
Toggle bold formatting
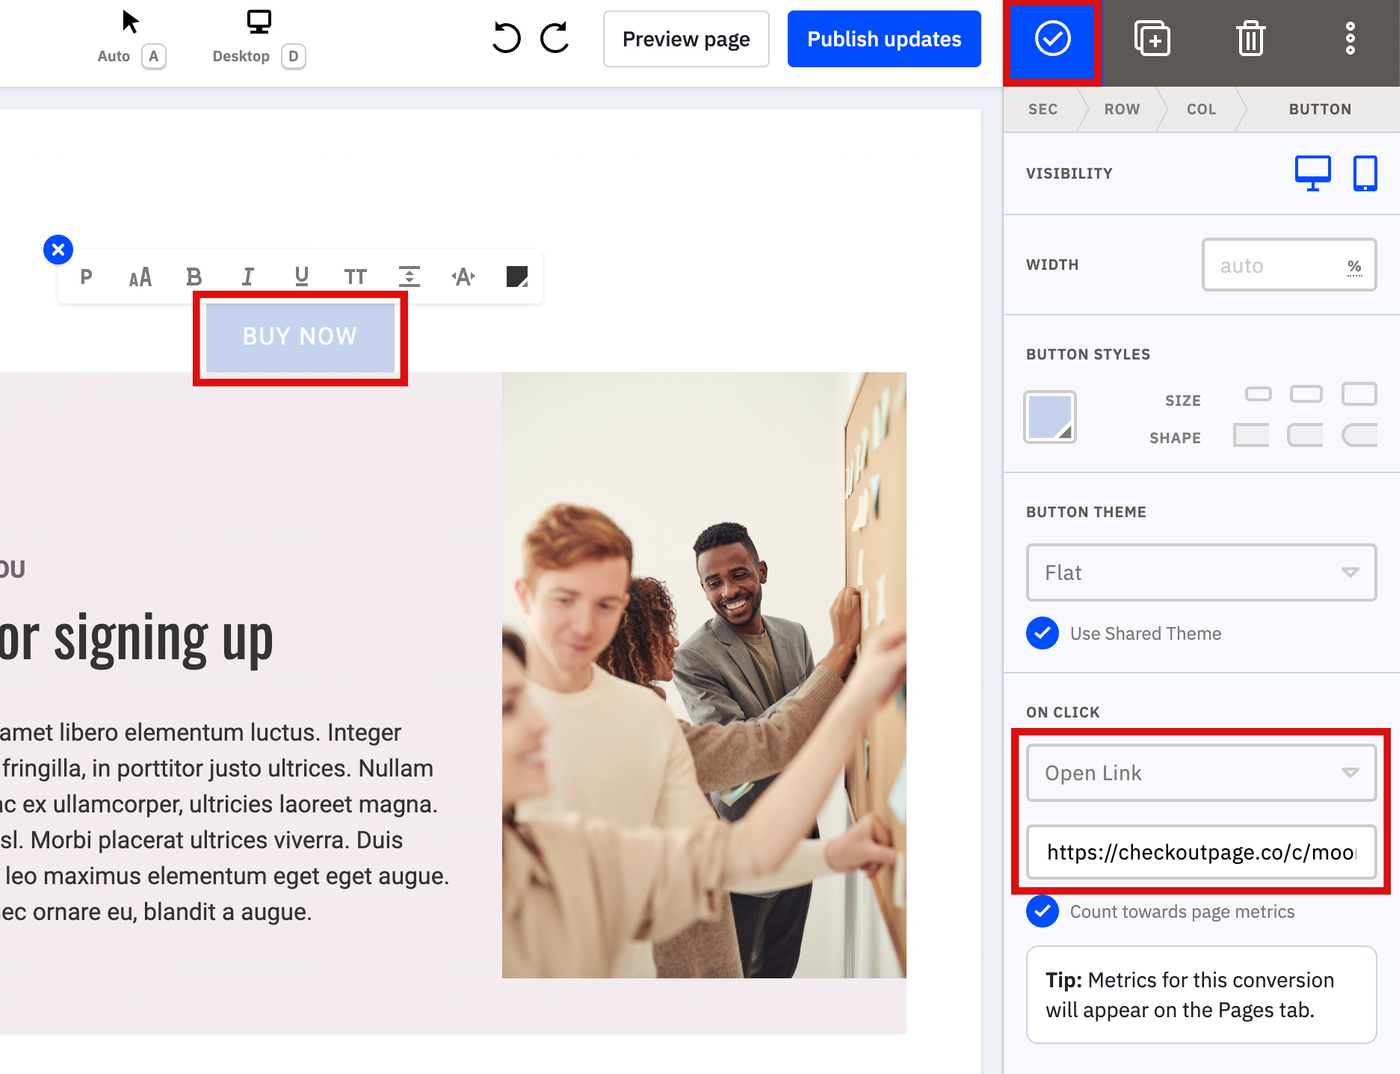[x=194, y=277]
